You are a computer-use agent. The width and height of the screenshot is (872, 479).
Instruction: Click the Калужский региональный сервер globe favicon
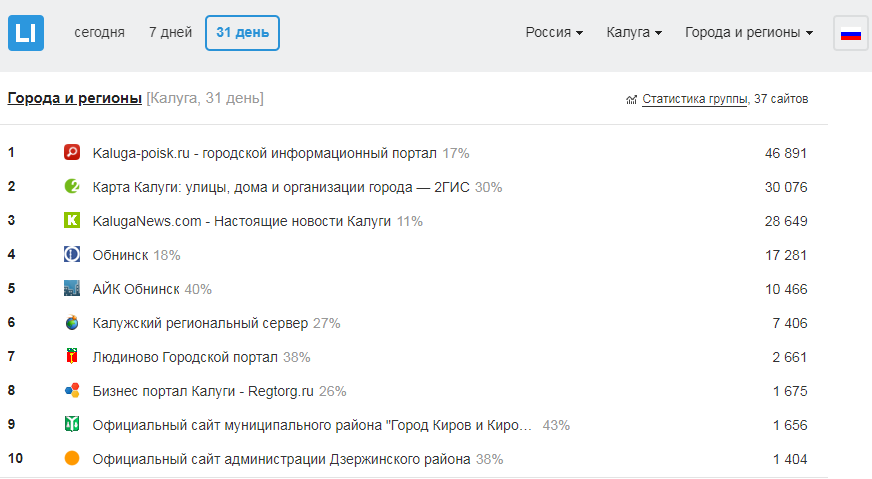72,323
